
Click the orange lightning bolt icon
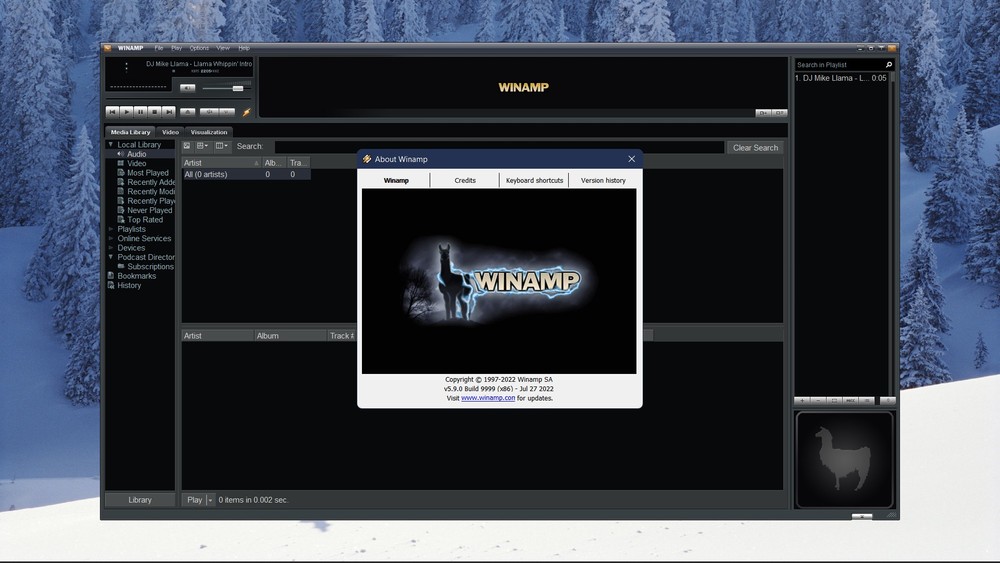point(246,112)
